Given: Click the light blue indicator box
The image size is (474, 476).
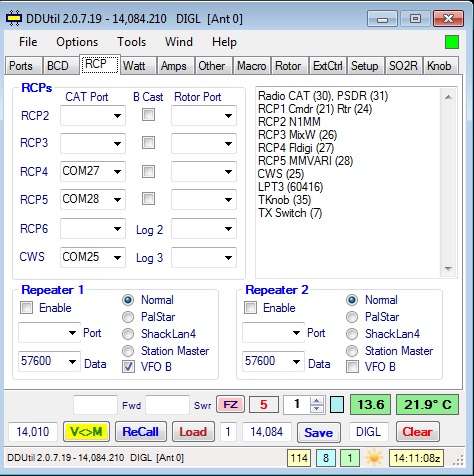Looking at the screenshot, I should point(337,405).
